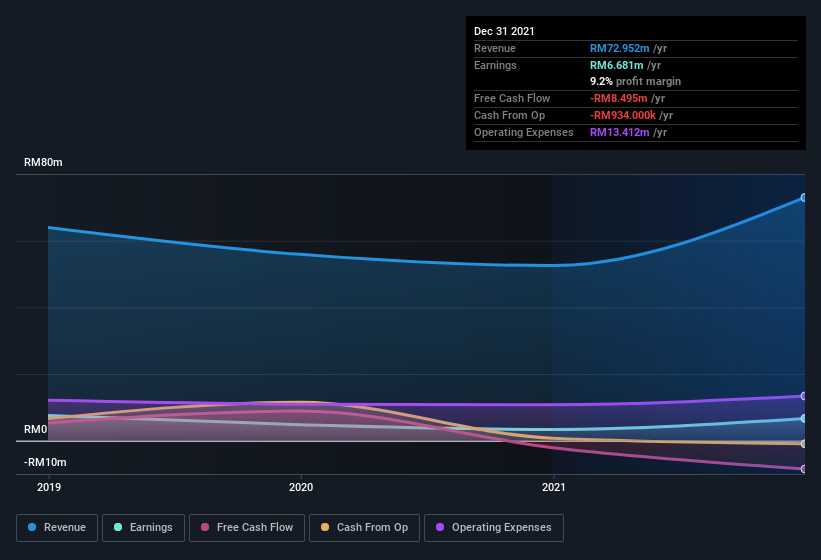Click the RM13.412m operating expenses value
Screen dimensions: 821x560
pyautogui.click(x=619, y=132)
